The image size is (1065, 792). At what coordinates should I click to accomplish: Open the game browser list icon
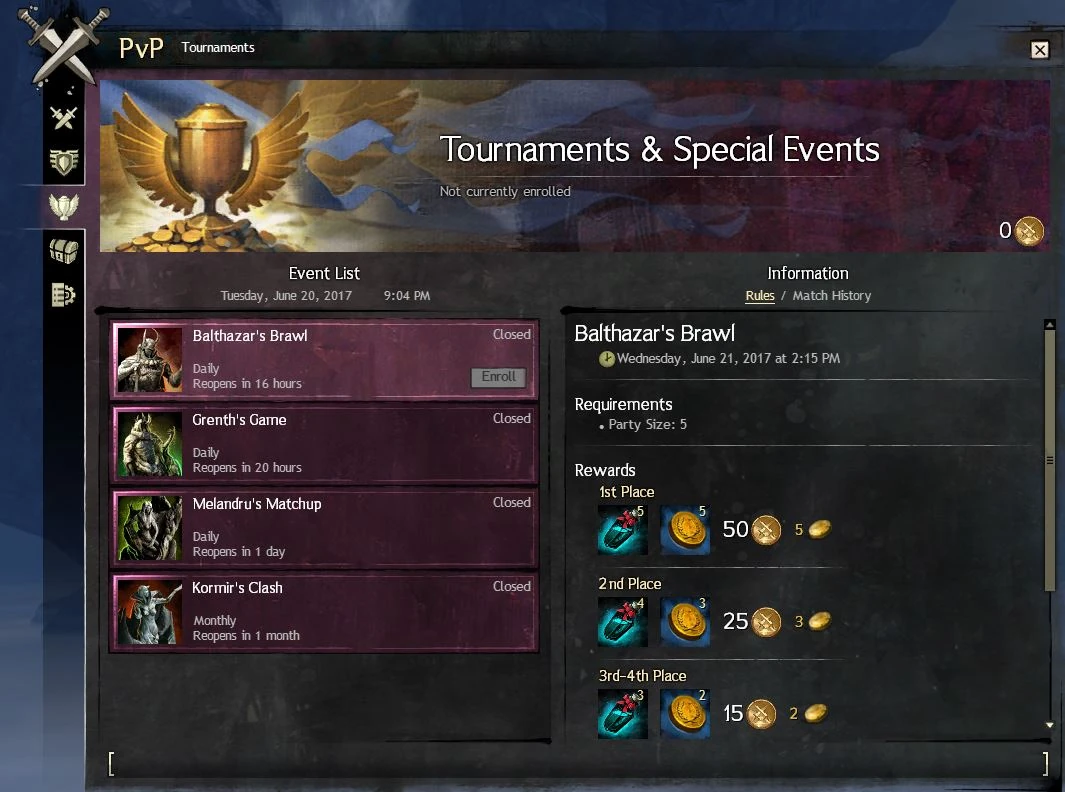(x=64, y=295)
